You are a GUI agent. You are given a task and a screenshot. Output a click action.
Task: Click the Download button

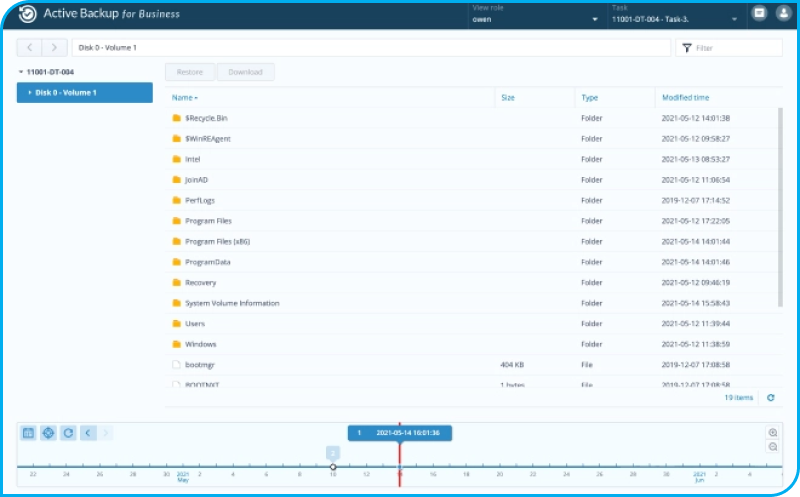(x=245, y=72)
